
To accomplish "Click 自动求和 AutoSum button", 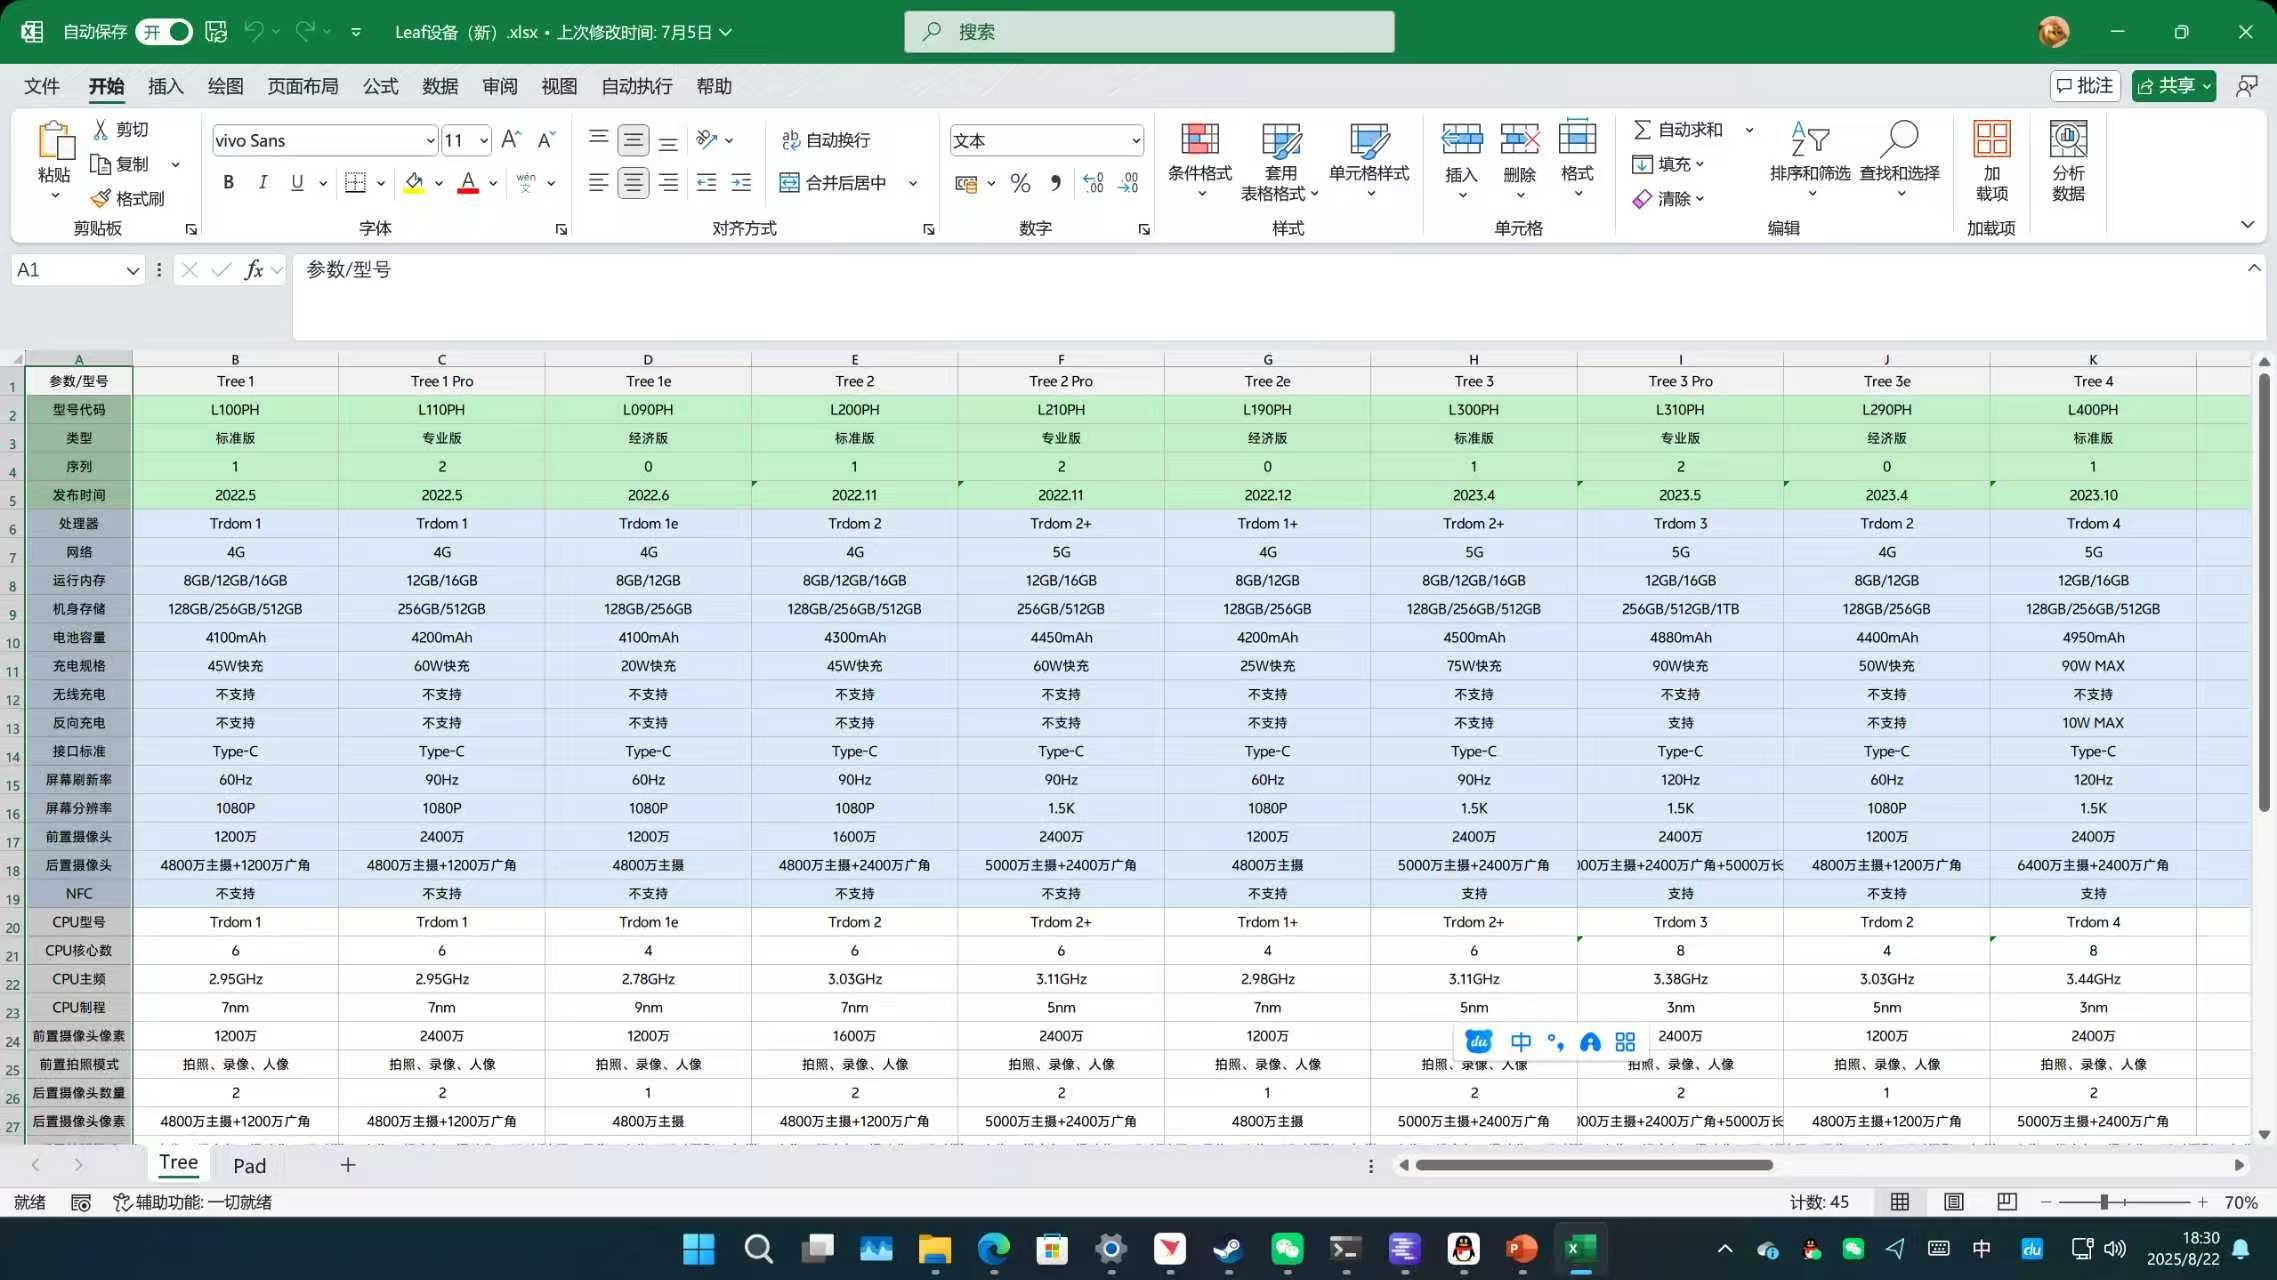I will (x=1678, y=130).
